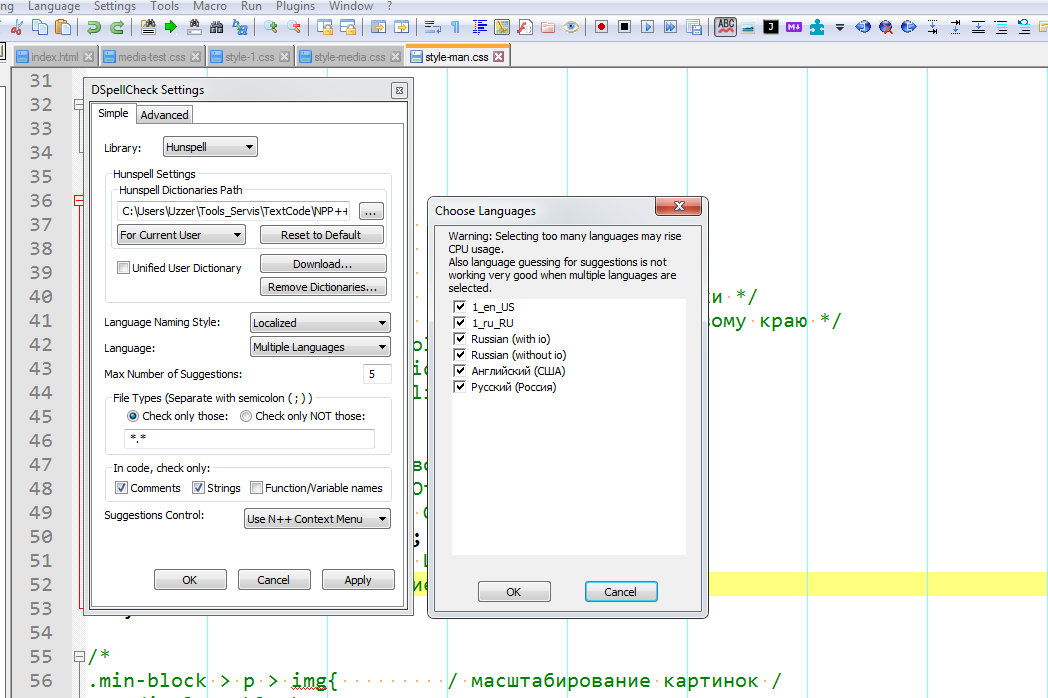The image size is (1048, 698).
Task: Switch to the Simple settings tab
Action: click(x=113, y=113)
